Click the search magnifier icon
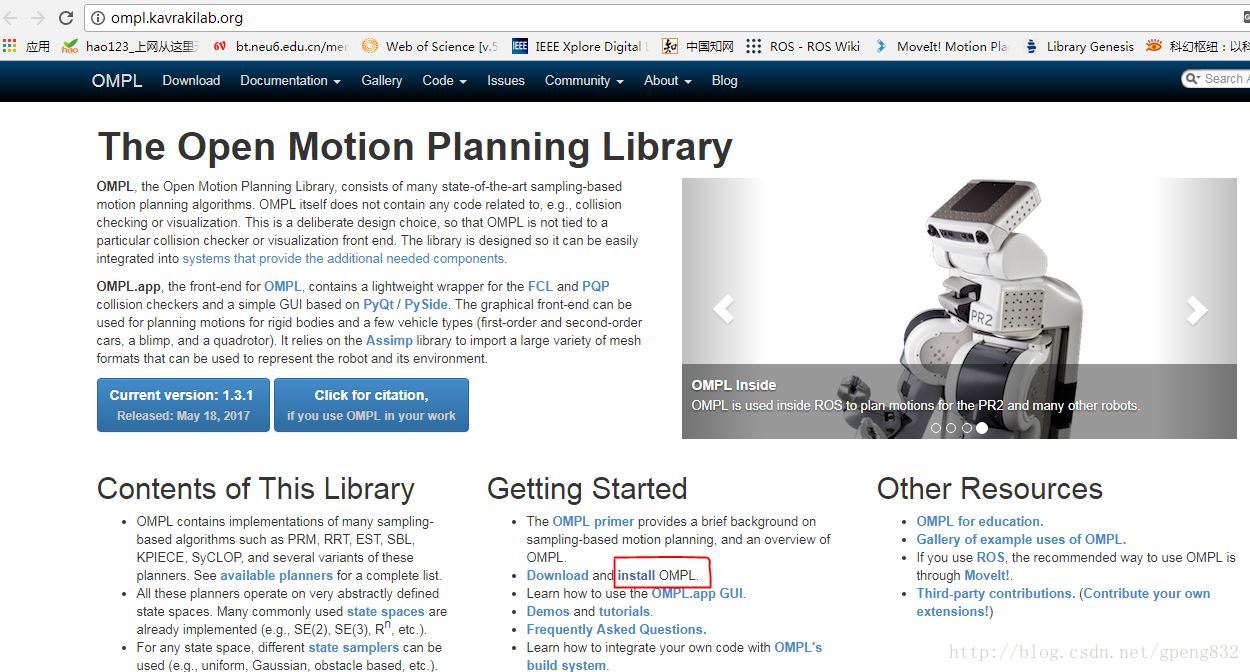Image resolution: width=1250 pixels, height=672 pixels. pyautogui.click(x=1192, y=79)
